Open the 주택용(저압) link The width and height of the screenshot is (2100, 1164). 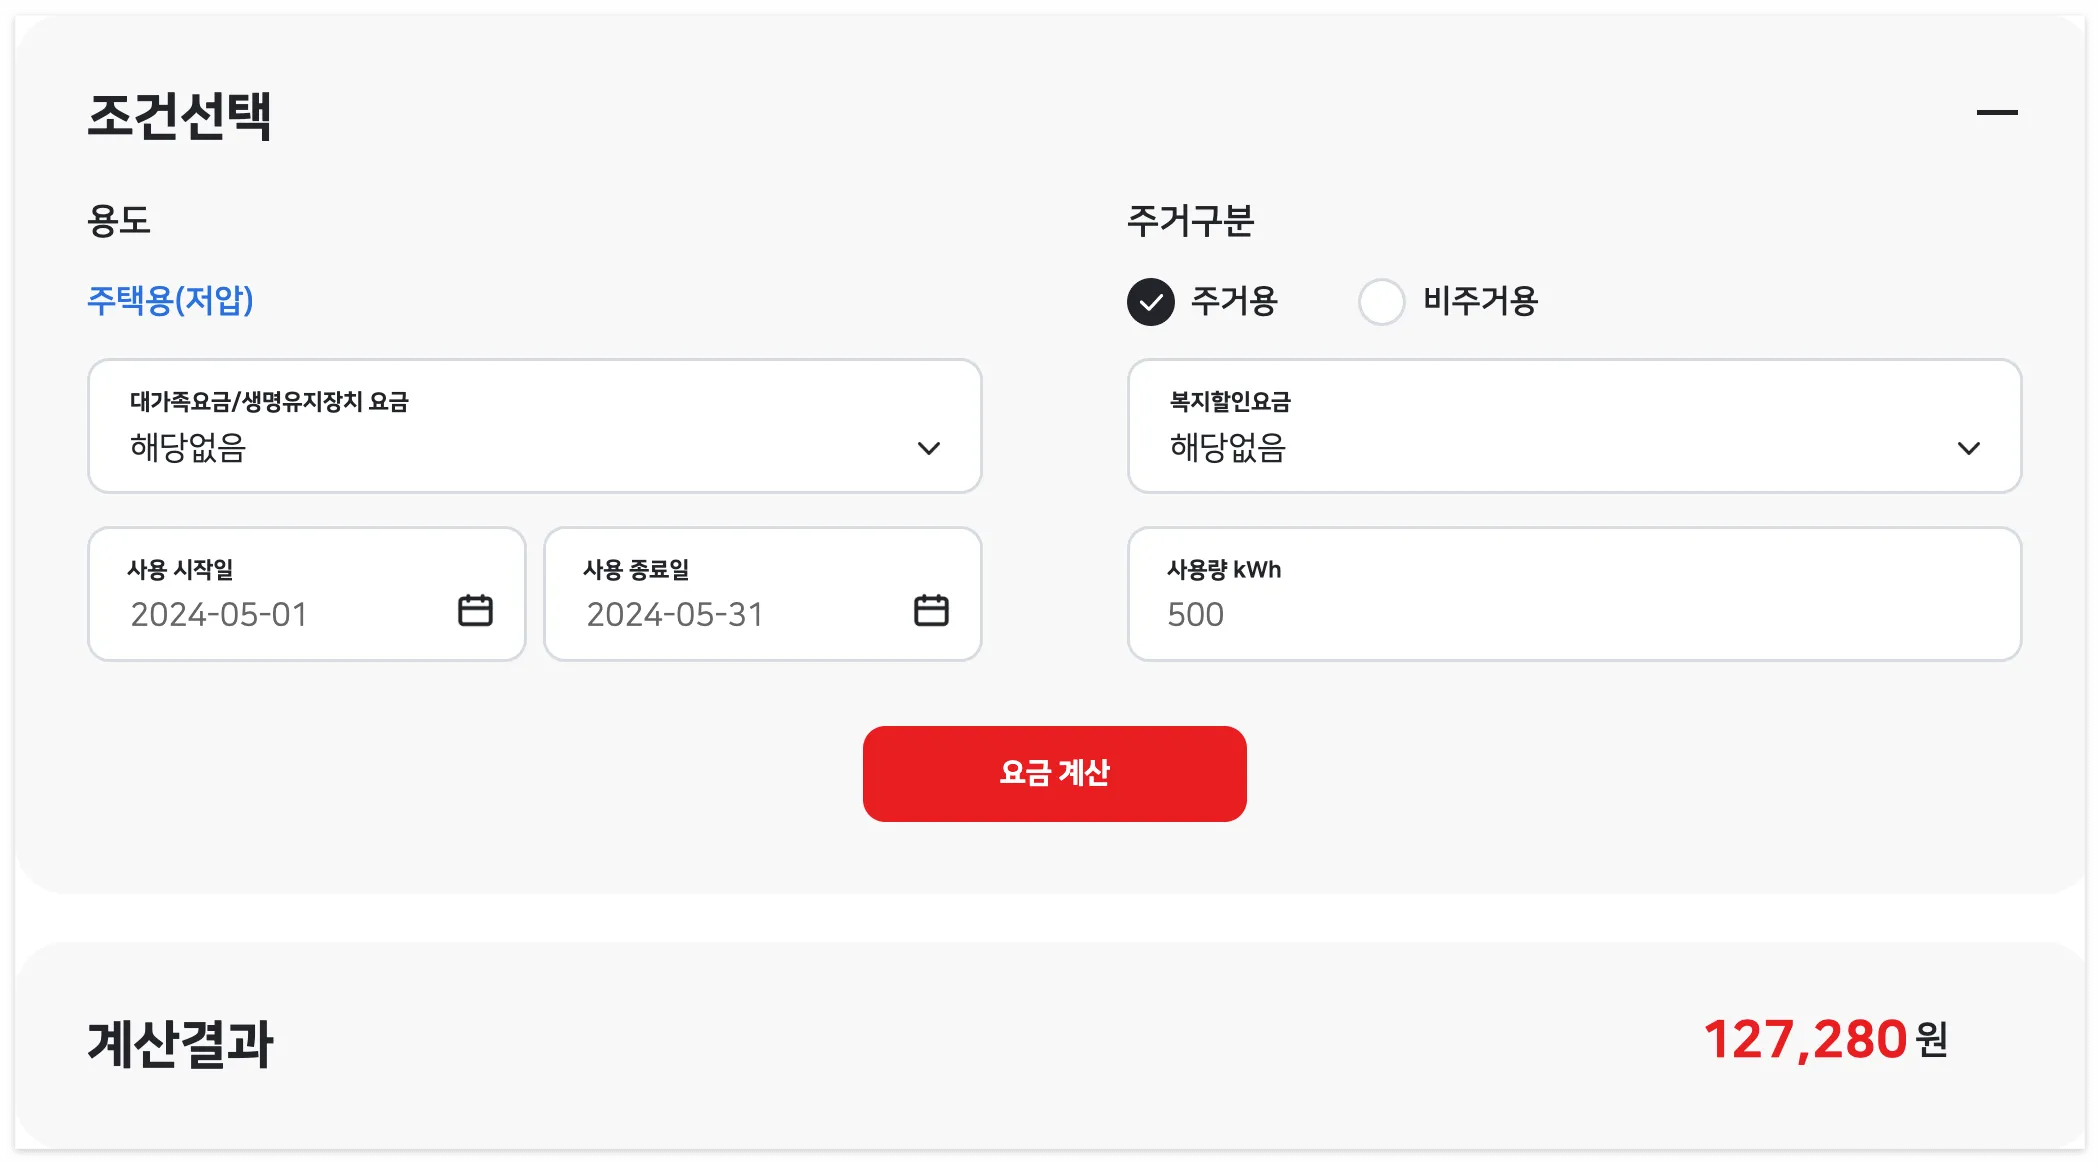pyautogui.click(x=171, y=299)
